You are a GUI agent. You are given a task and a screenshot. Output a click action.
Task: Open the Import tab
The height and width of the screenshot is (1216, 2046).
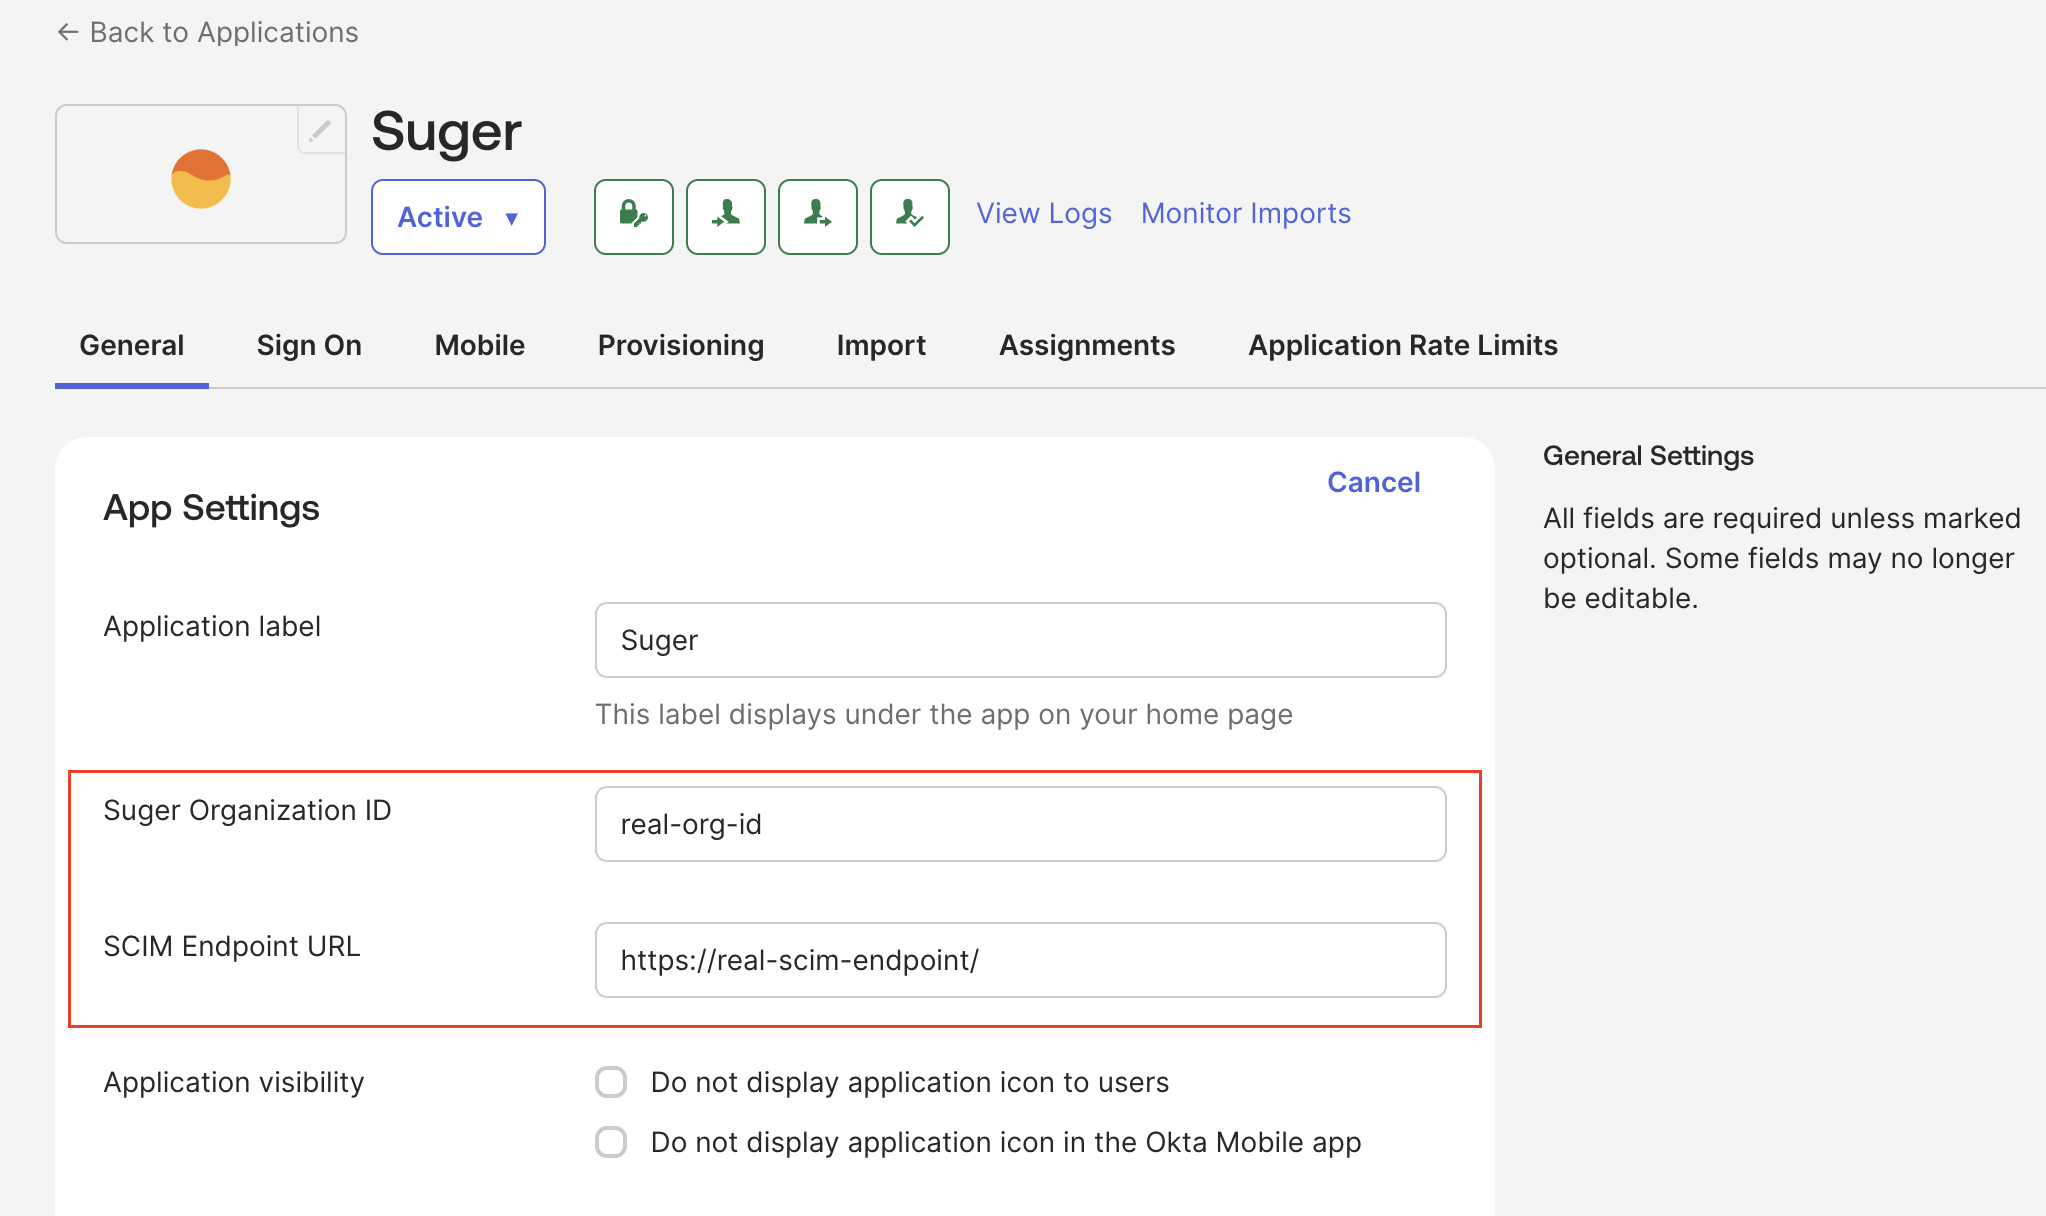[880, 345]
